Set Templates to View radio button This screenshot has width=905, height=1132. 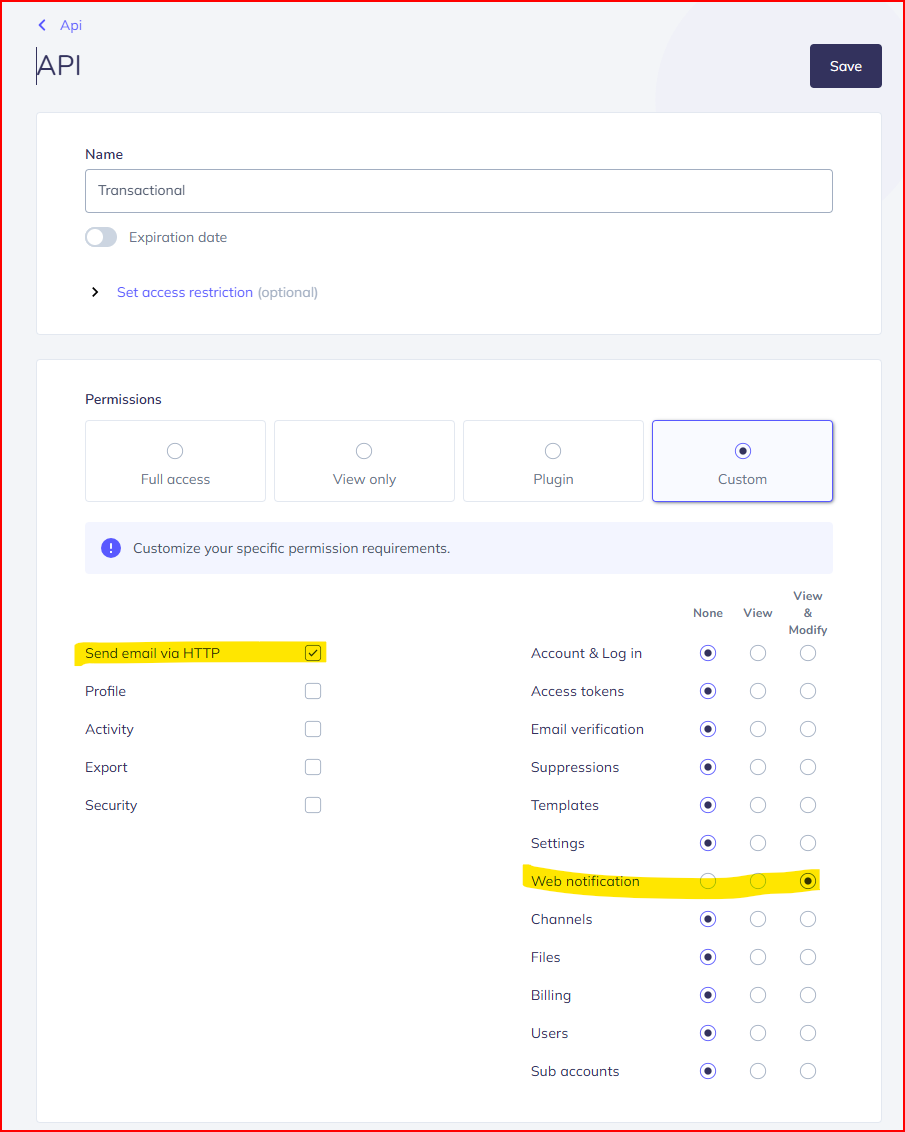(x=758, y=805)
